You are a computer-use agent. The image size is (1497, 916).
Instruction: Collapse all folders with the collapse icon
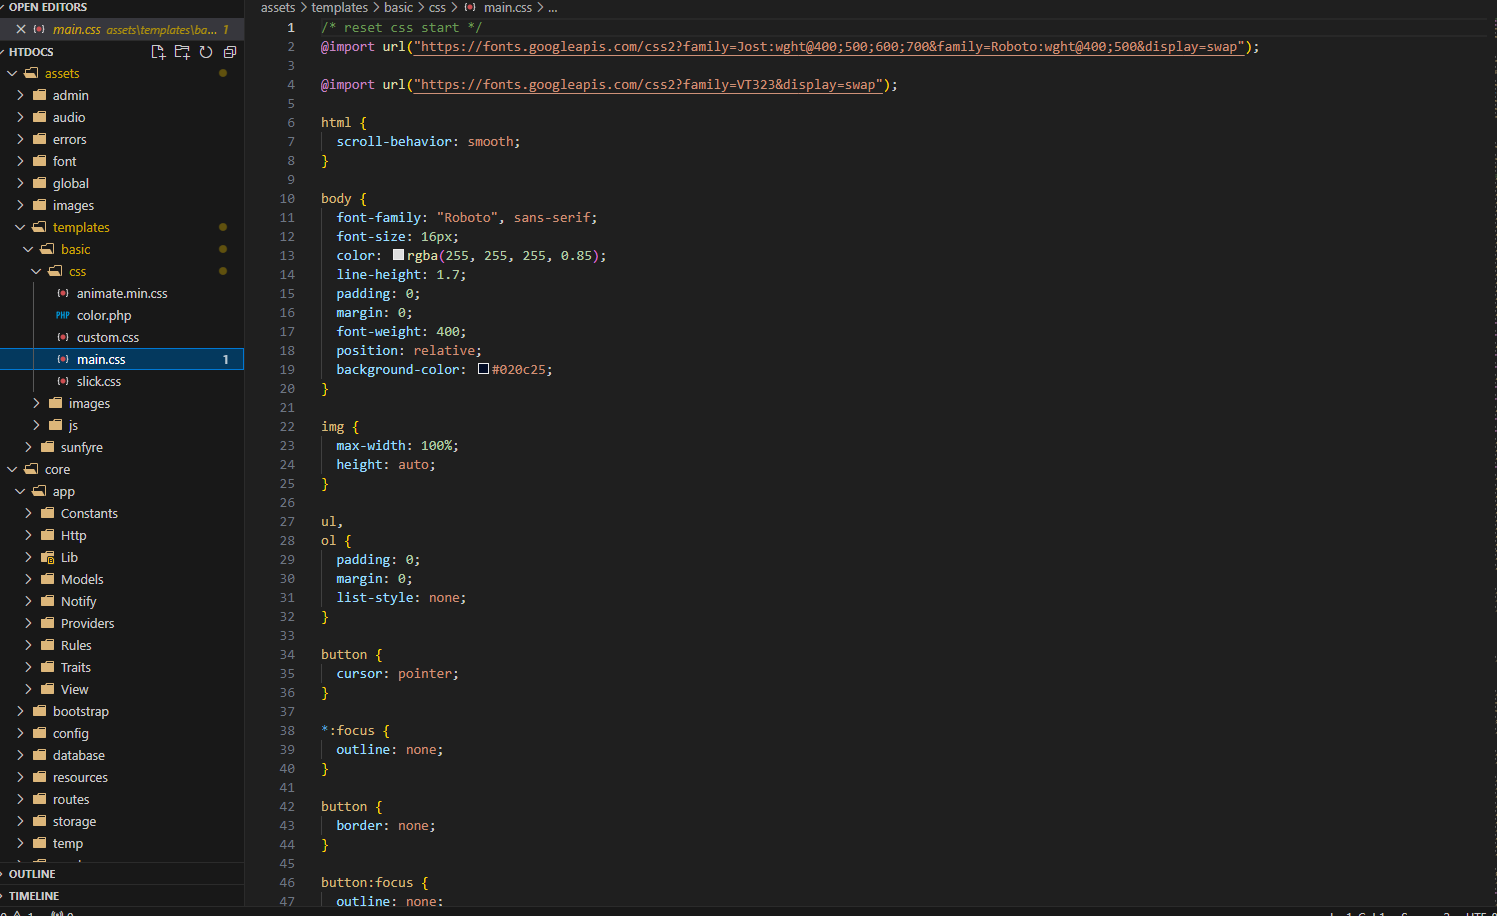230,52
